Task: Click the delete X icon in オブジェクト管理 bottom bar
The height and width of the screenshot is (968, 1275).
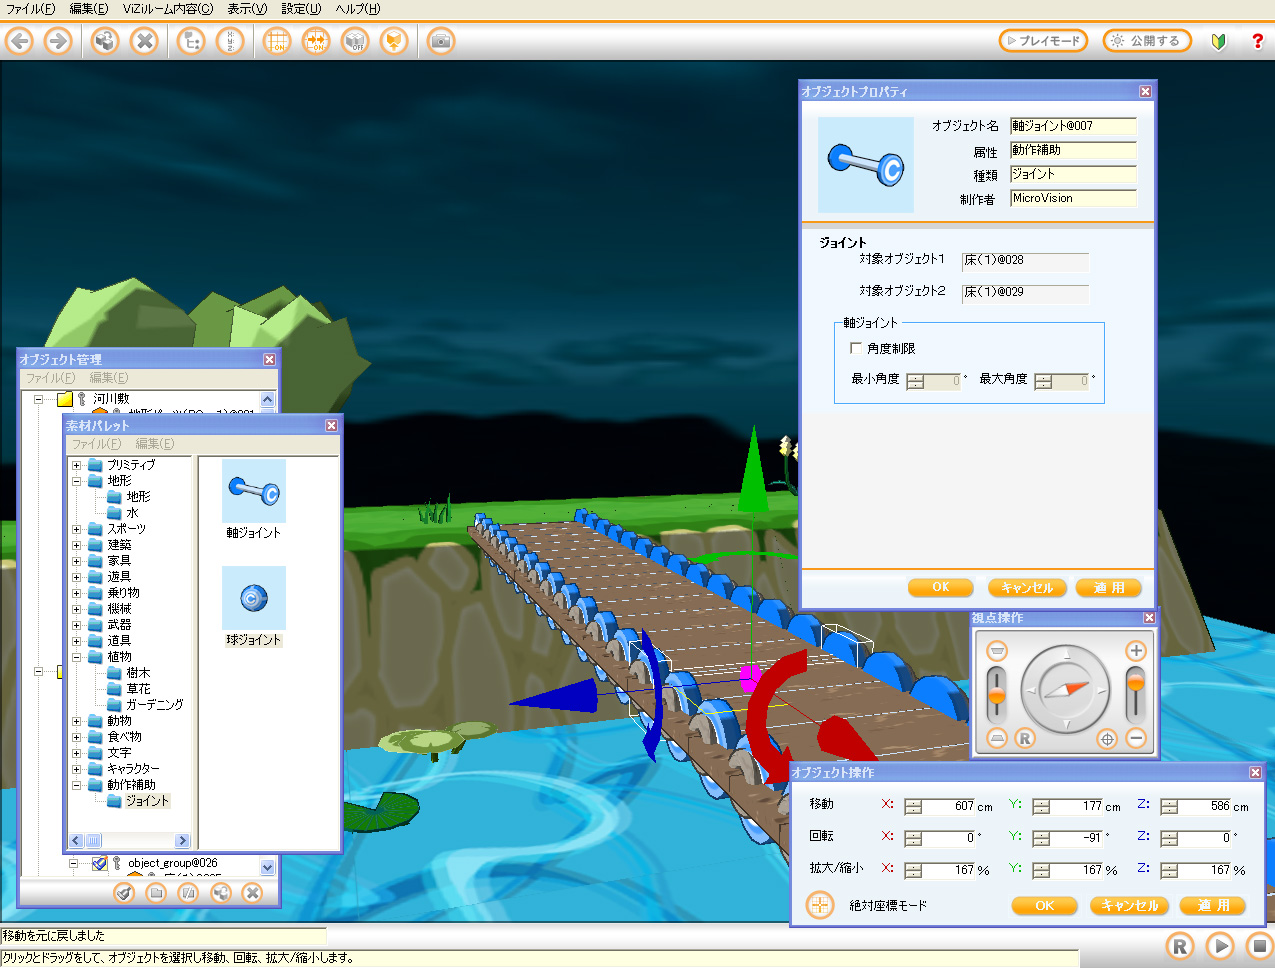Action: coord(252,893)
